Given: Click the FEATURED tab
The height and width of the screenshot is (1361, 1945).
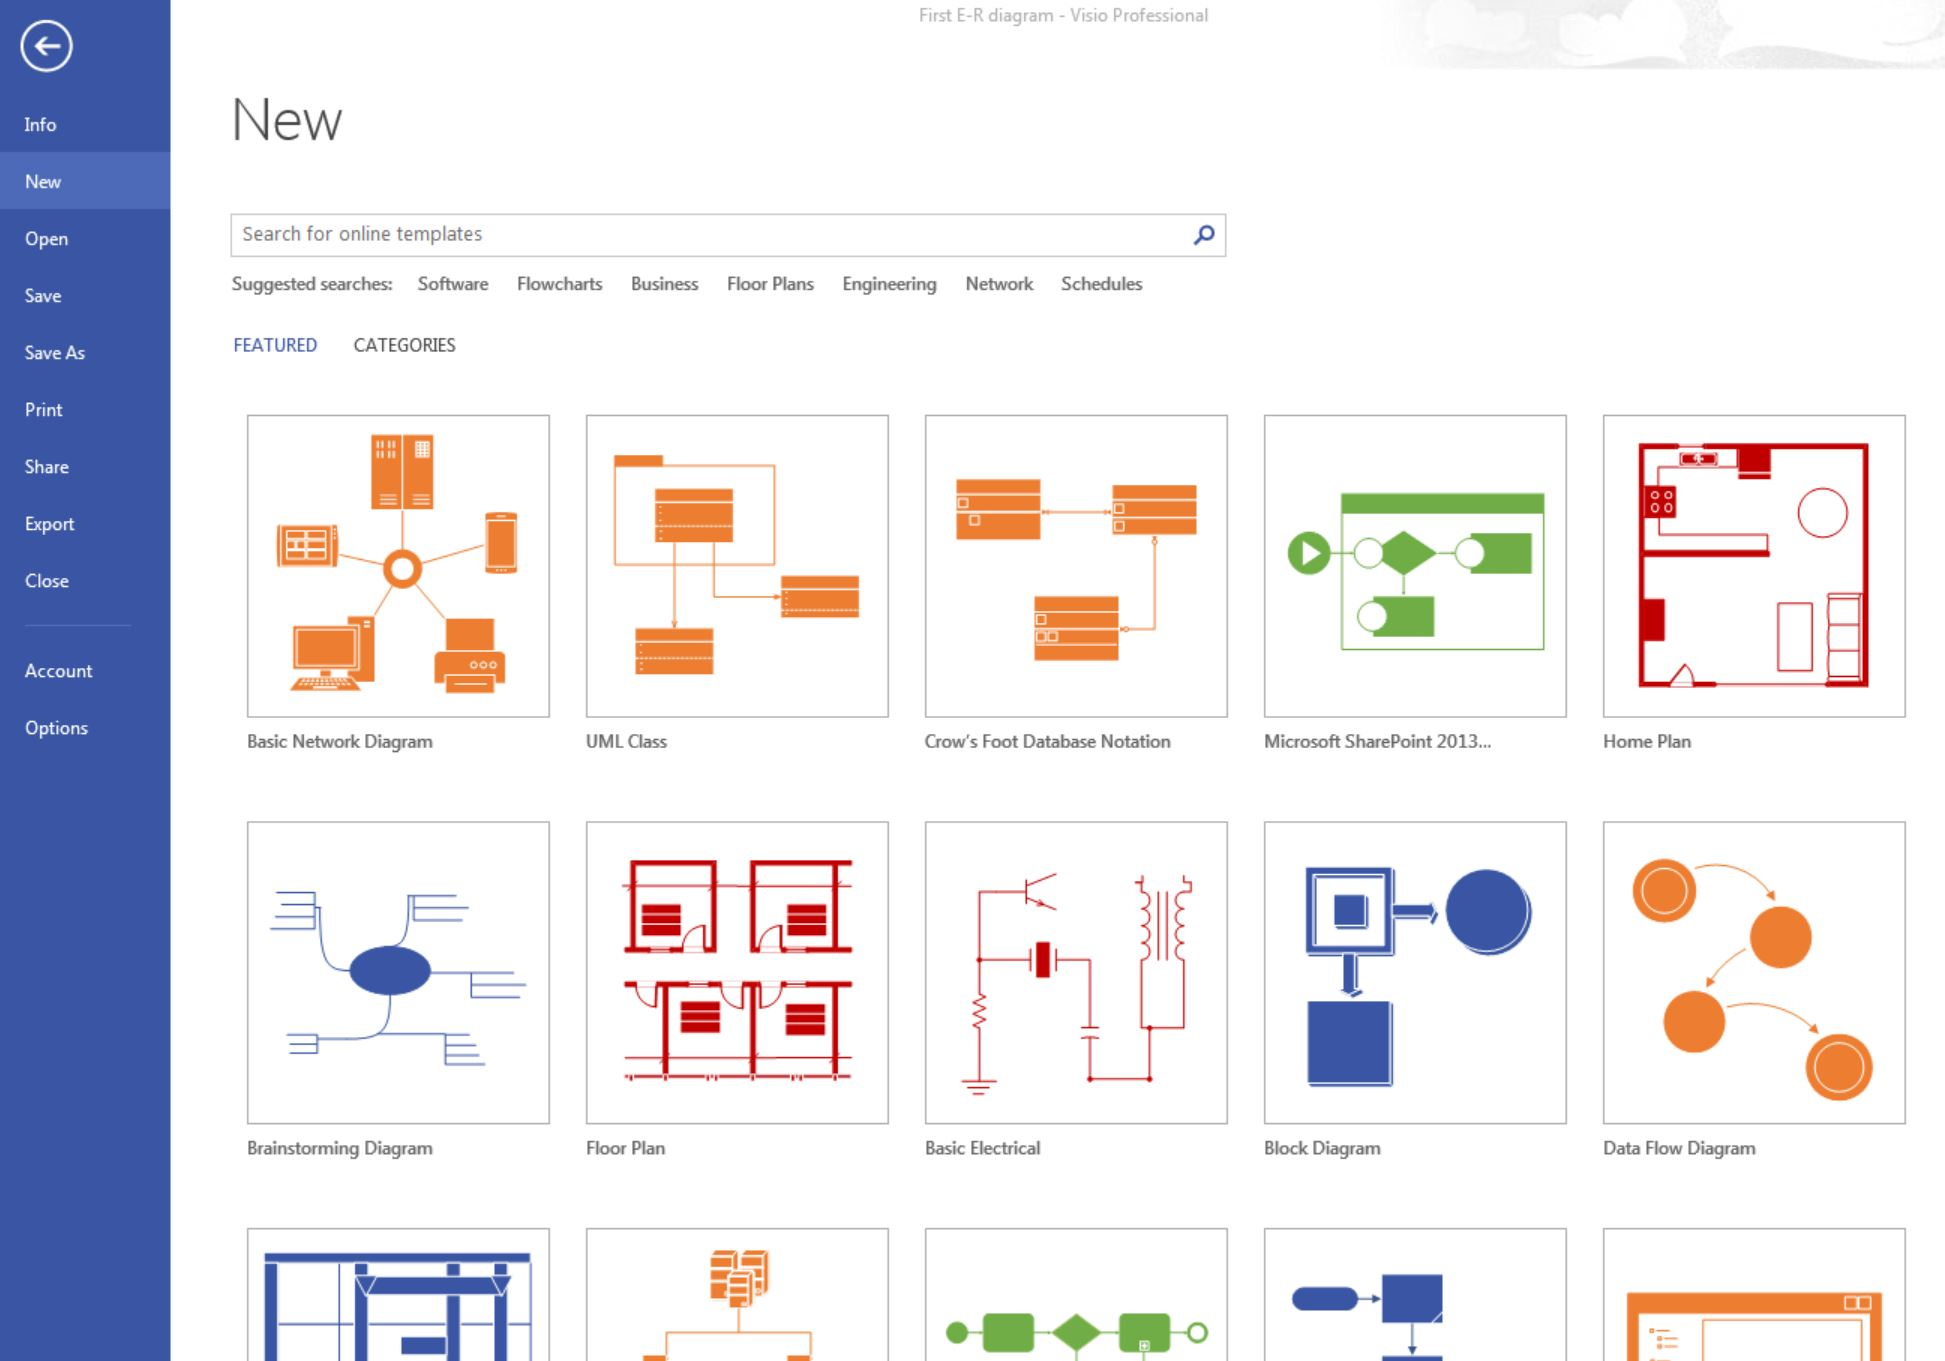Looking at the screenshot, I should [x=275, y=344].
